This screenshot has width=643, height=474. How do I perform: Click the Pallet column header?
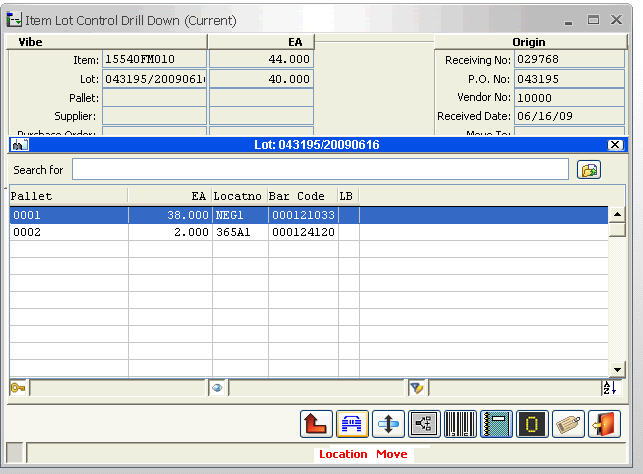click(x=68, y=196)
